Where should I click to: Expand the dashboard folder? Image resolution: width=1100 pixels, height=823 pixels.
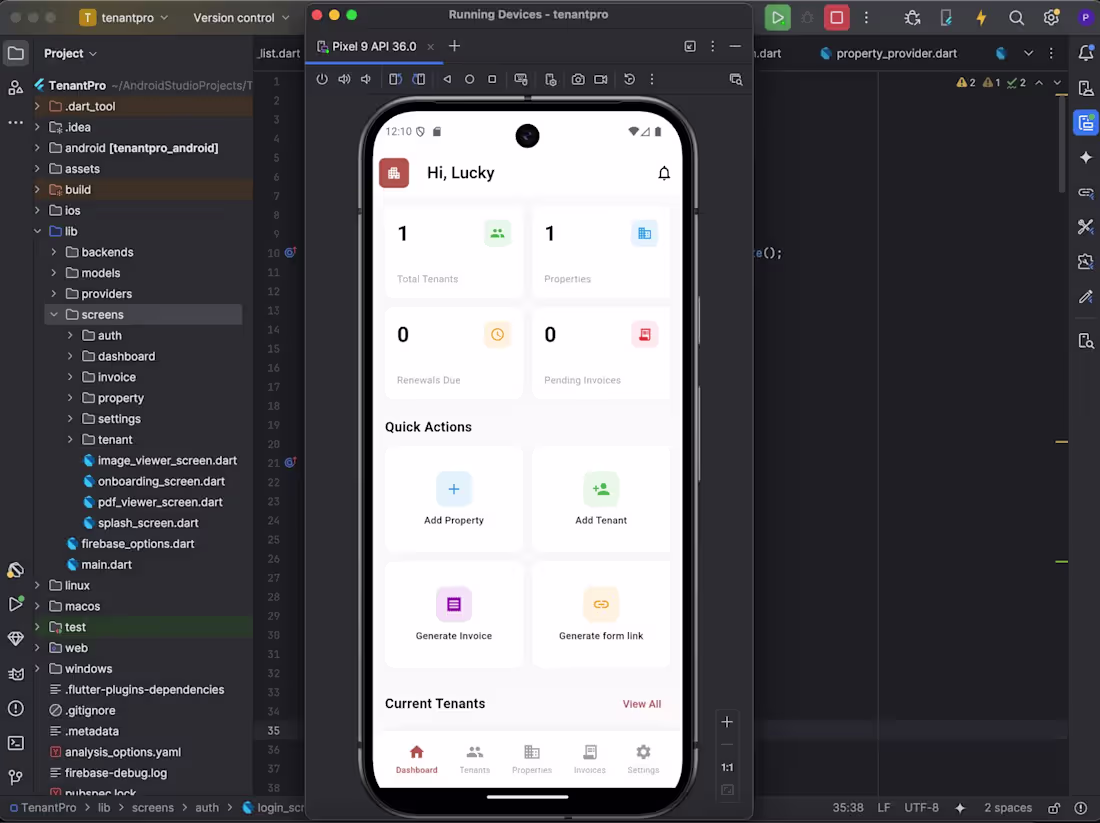tap(69, 356)
